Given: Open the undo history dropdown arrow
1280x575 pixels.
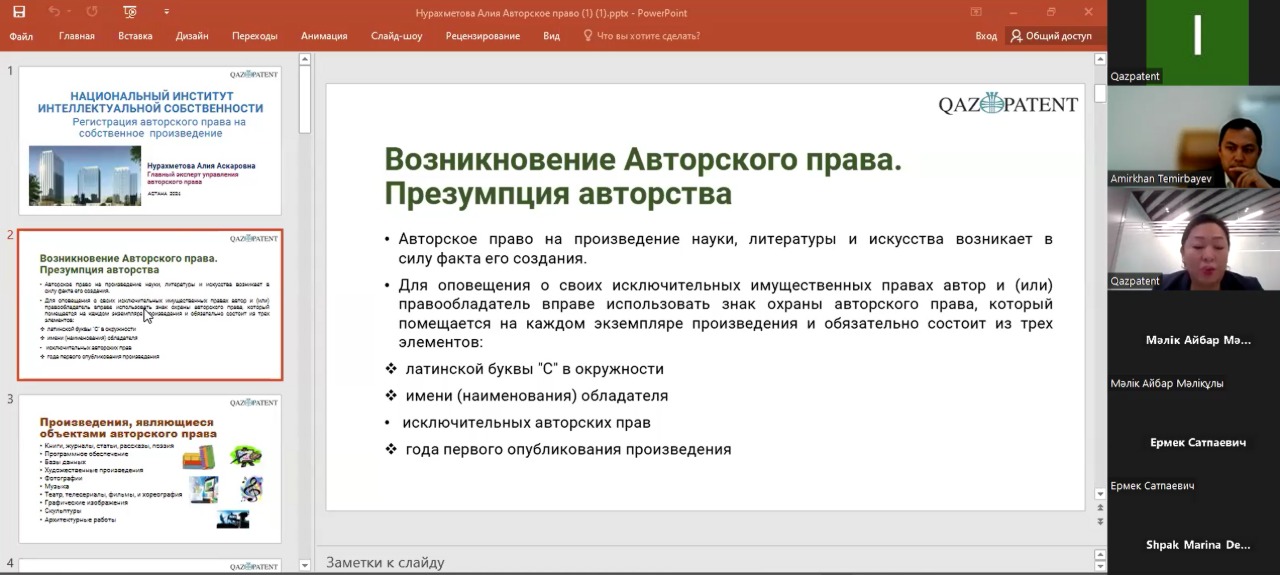Looking at the screenshot, I should point(70,12).
